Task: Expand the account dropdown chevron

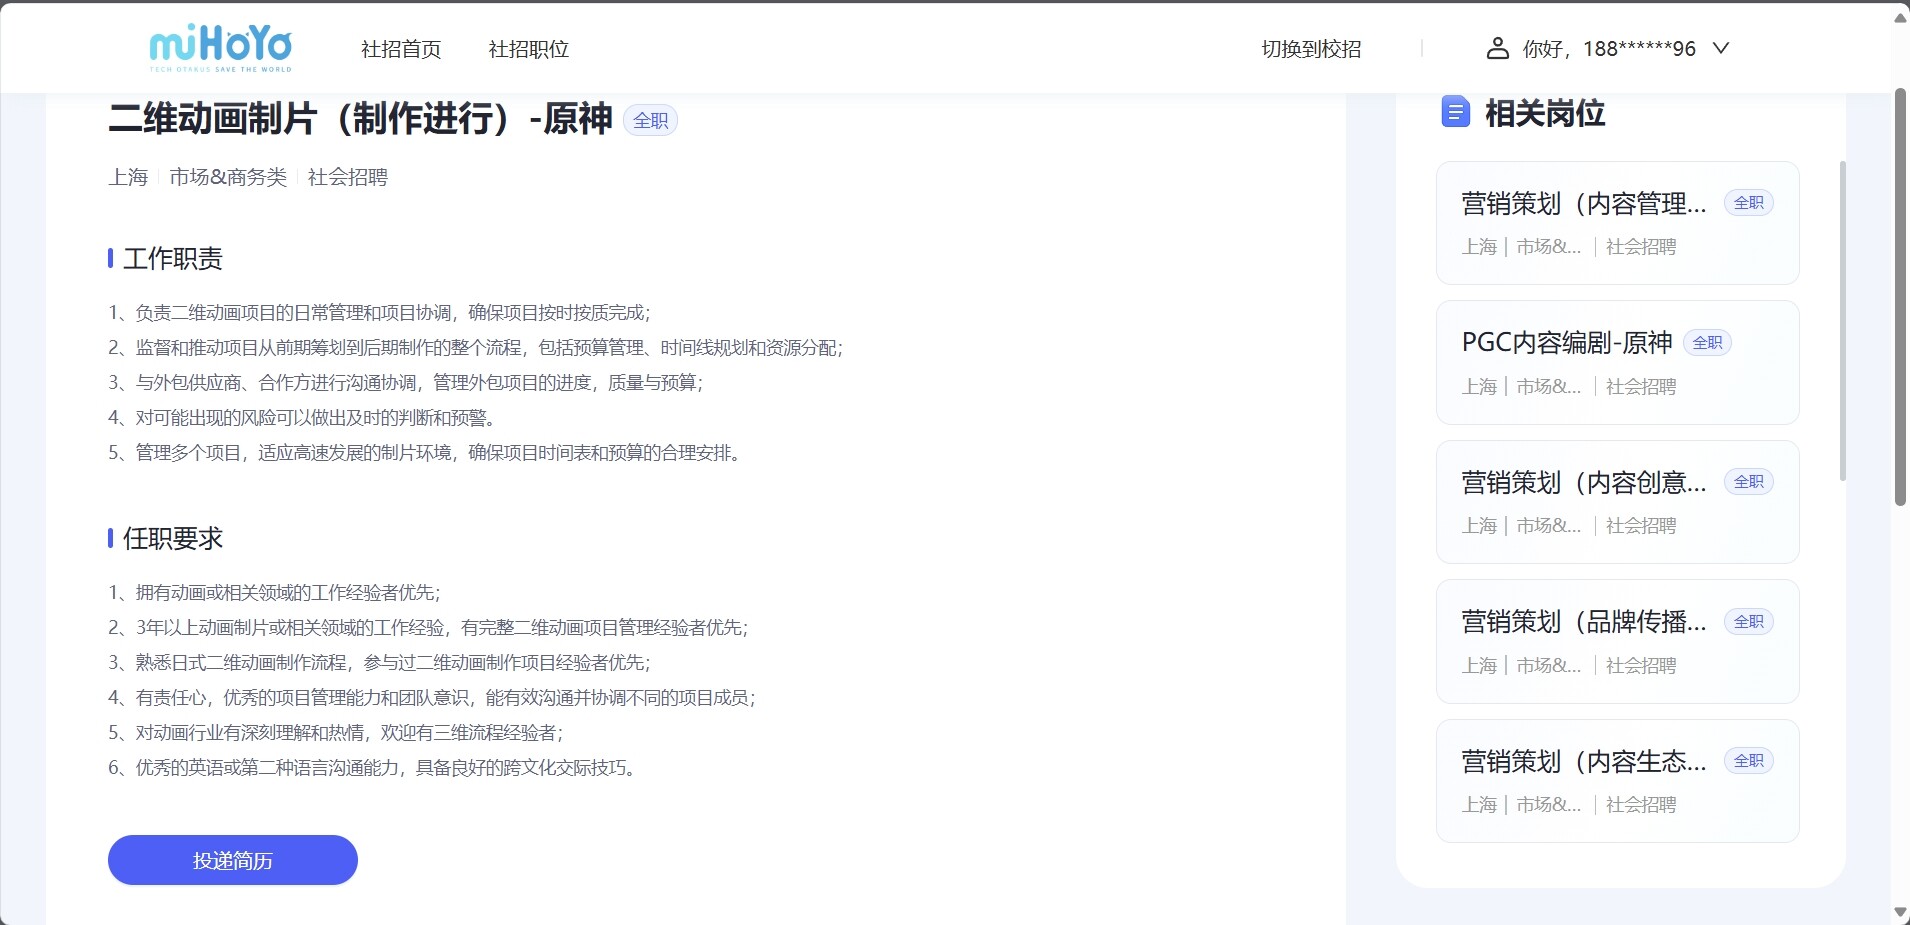Action: pyautogui.click(x=1721, y=48)
